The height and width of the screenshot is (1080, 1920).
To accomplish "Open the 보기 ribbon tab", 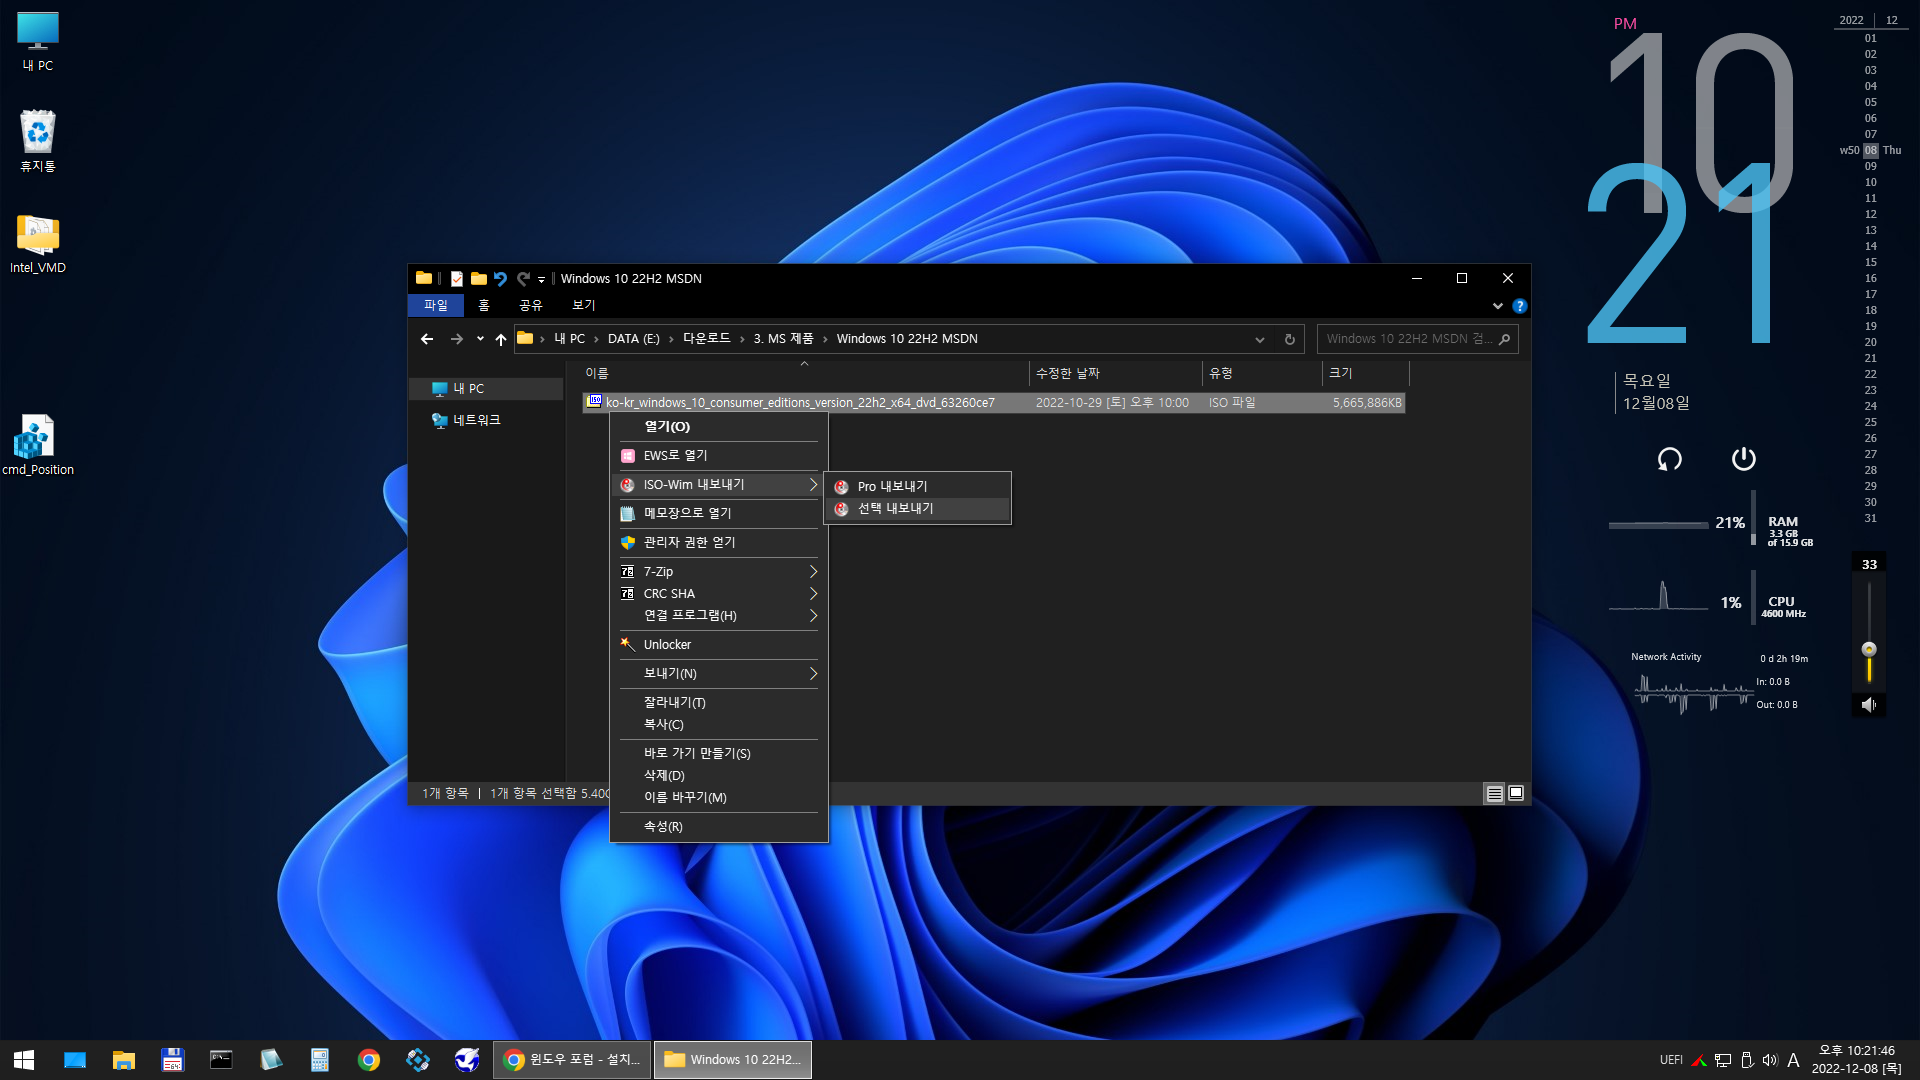I will tap(583, 306).
